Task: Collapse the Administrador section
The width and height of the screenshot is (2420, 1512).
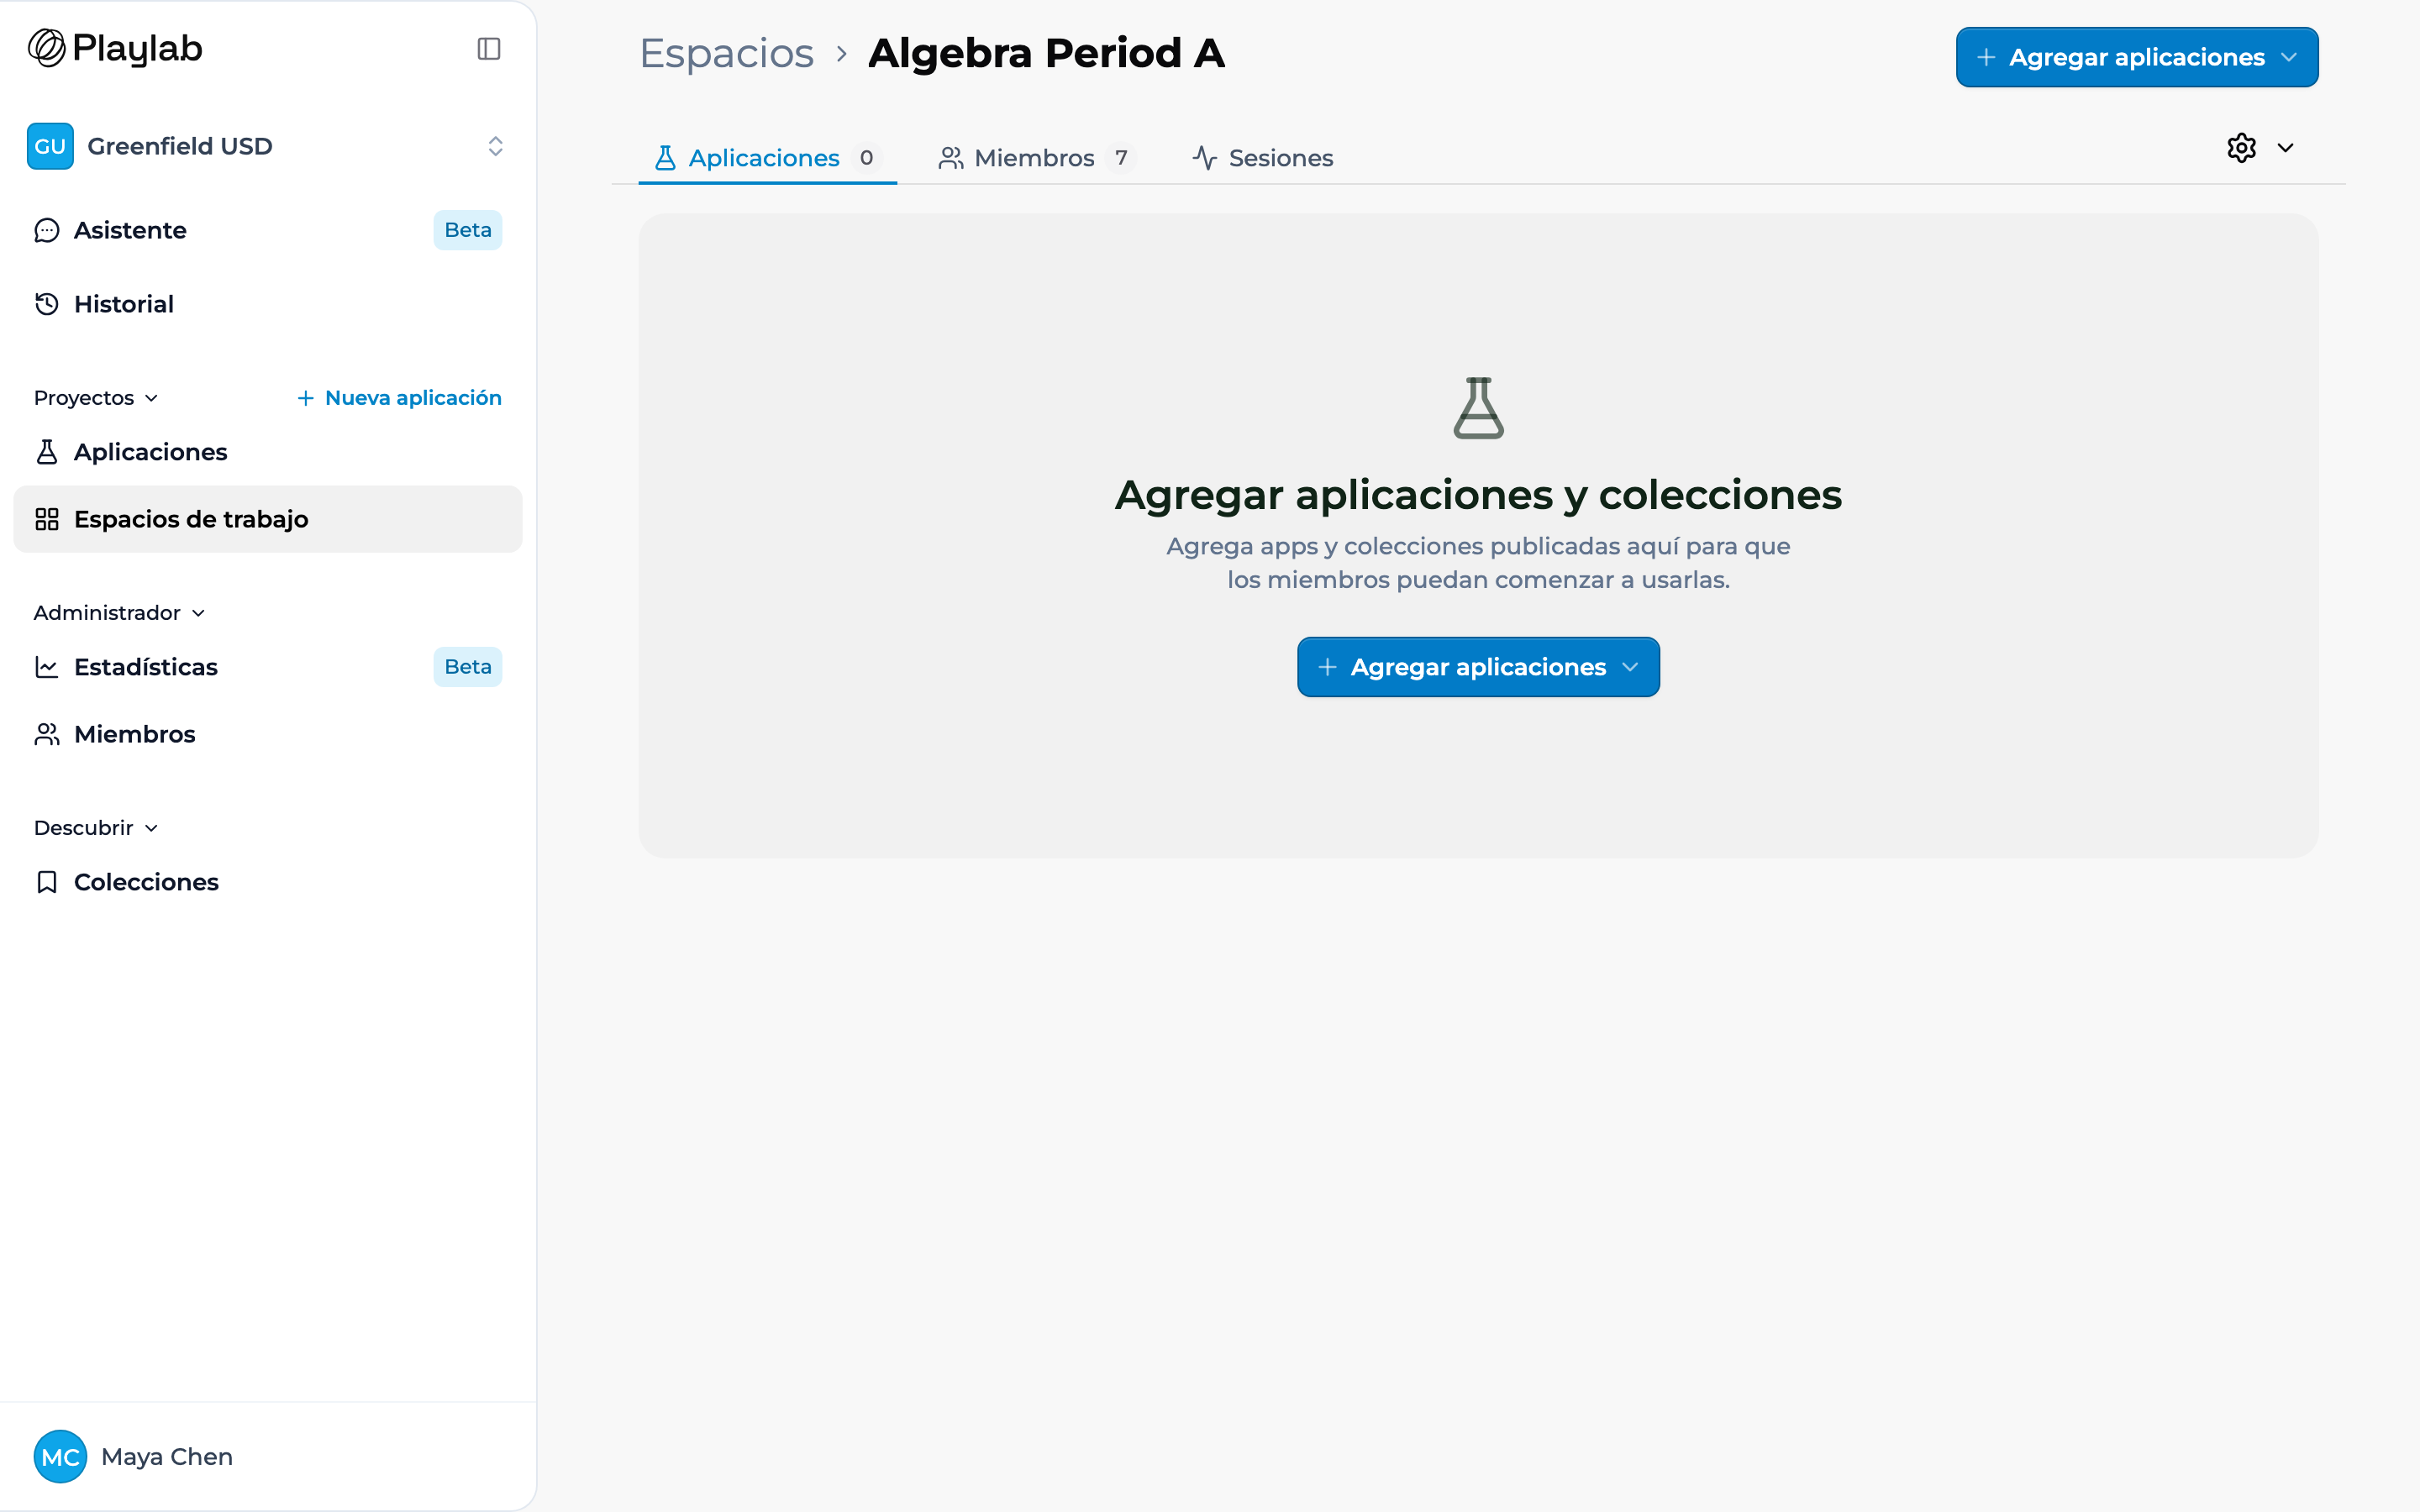Action: [119, 613]
